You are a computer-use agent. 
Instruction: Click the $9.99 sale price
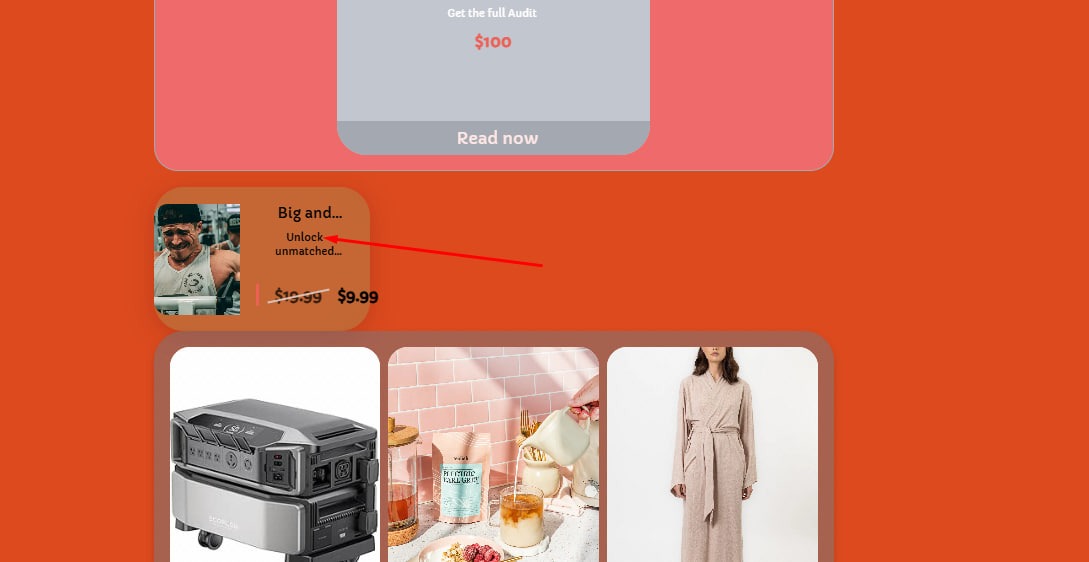(x=358, y=297)
